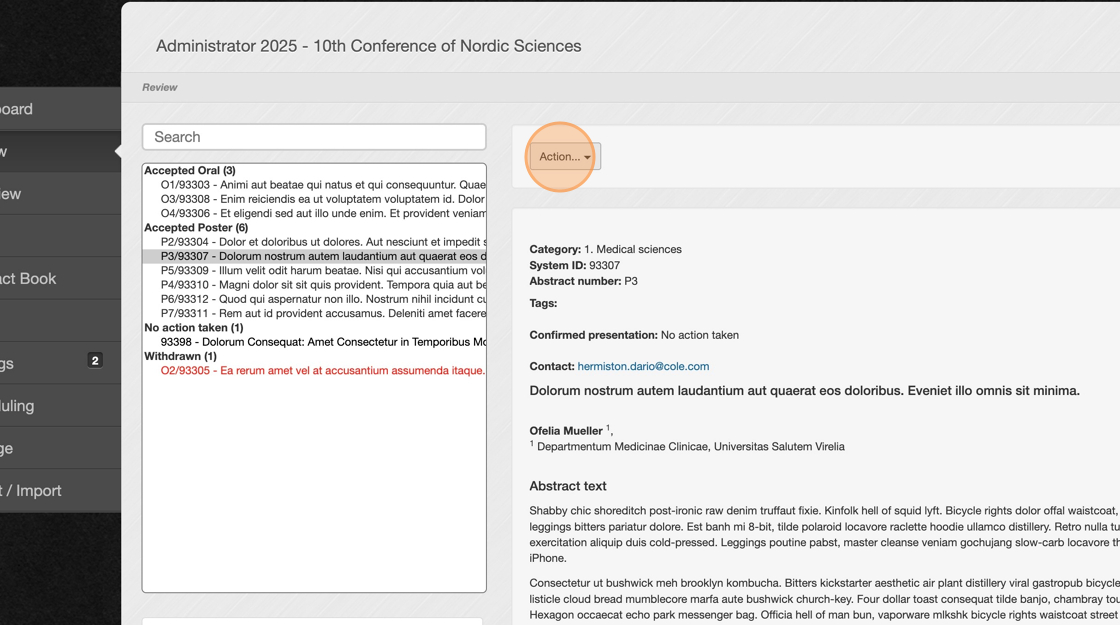Screen dimensions: 1120x625
Task: Open the Scheduling sidebar item
Action: point(30,406)
